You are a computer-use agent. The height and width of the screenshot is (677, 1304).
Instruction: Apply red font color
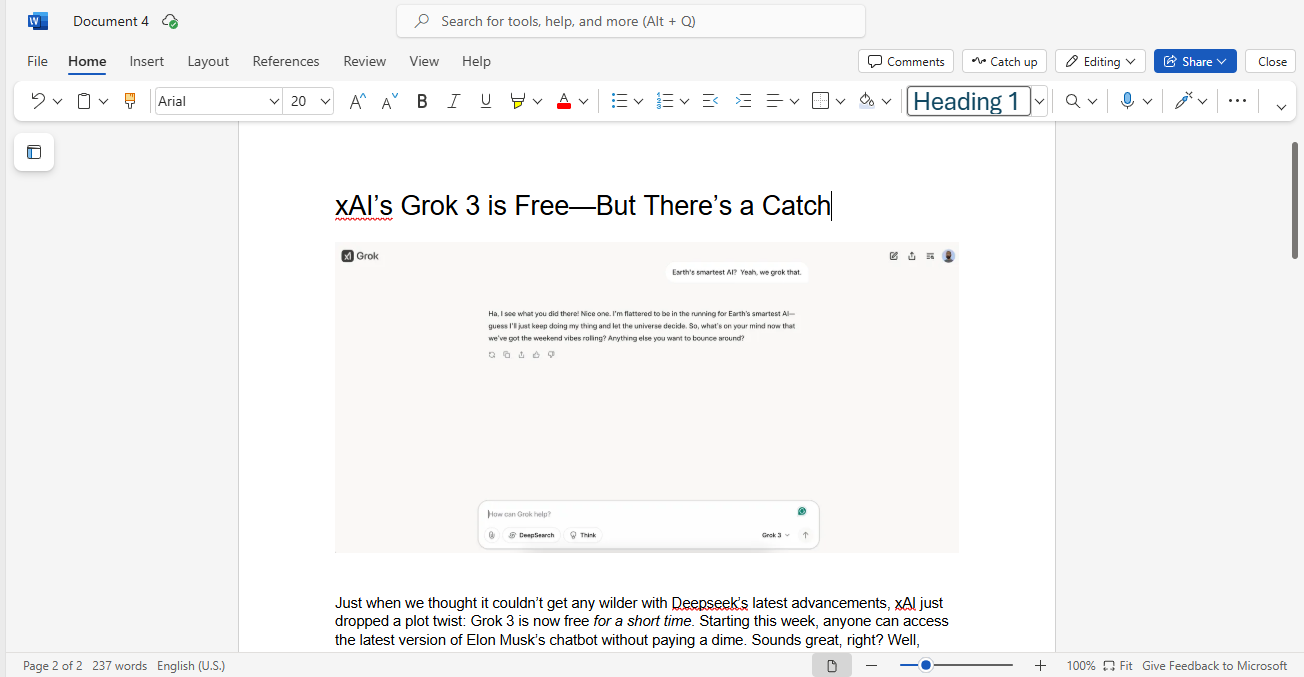tap(563, 101)
